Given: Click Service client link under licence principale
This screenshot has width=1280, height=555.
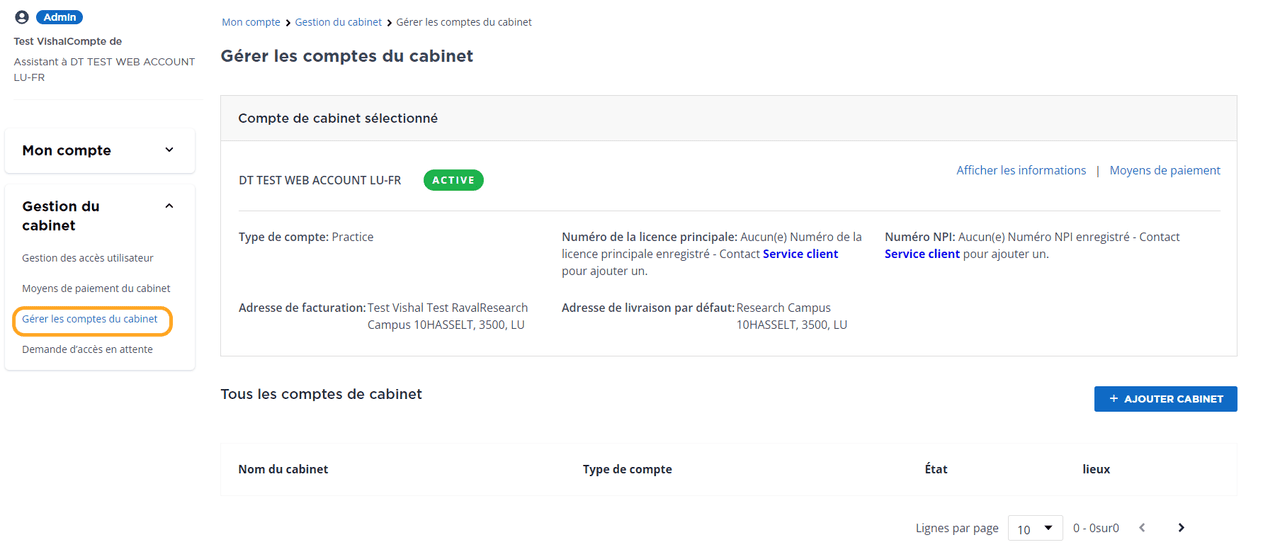Looking at the screenshot, I should click(x=800, y=254).
